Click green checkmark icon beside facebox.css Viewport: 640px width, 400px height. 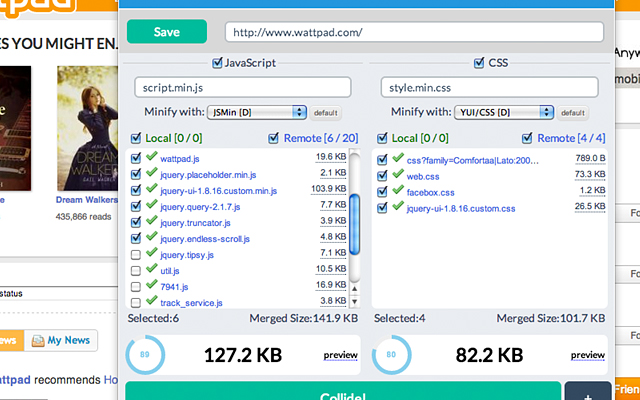click(398, 190)
